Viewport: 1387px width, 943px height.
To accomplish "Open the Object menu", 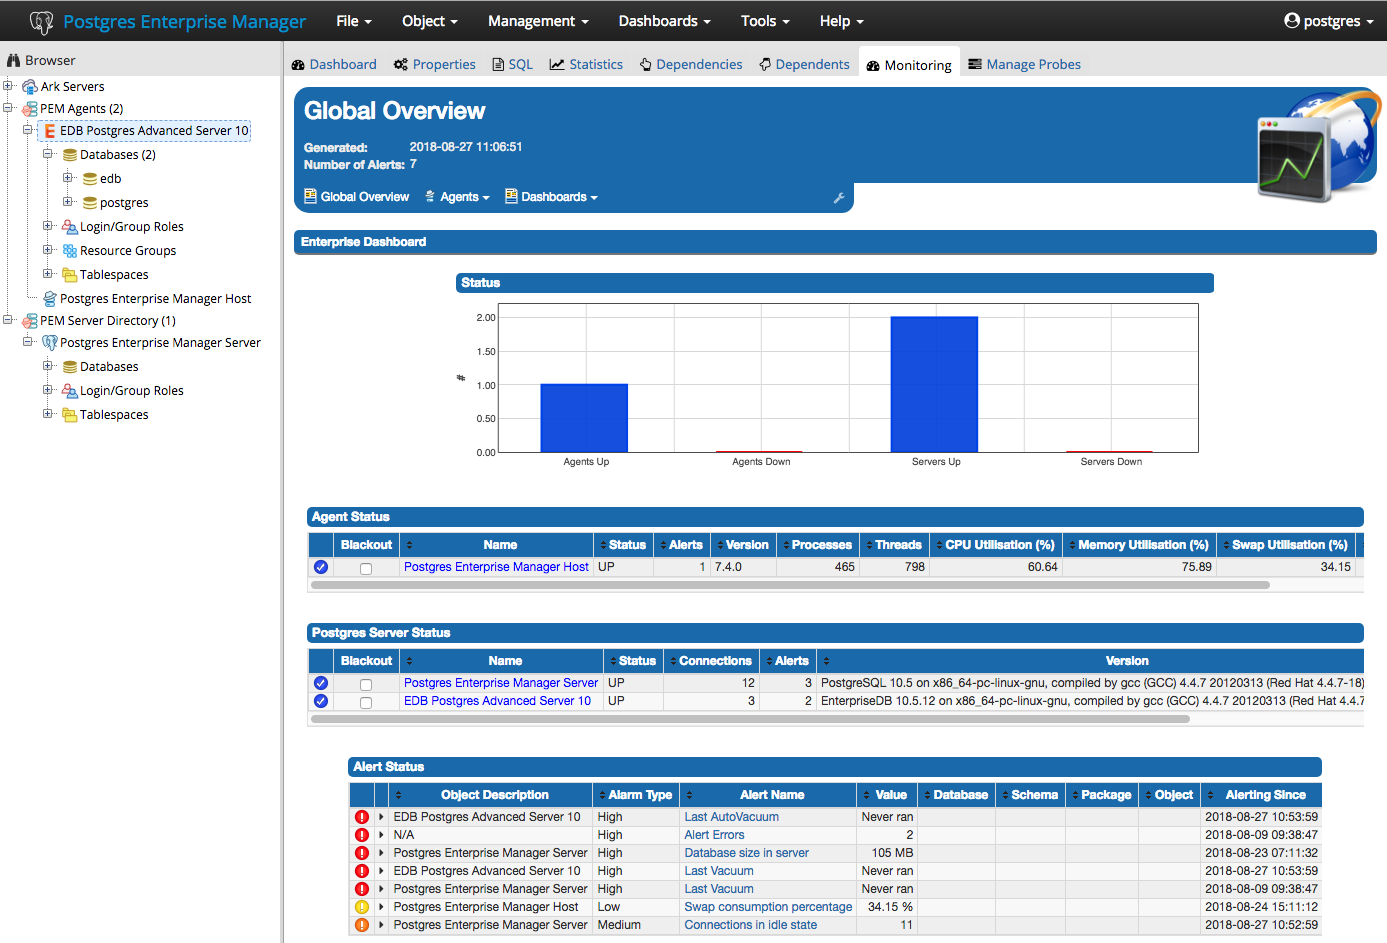I will click(x=430, y=21).
